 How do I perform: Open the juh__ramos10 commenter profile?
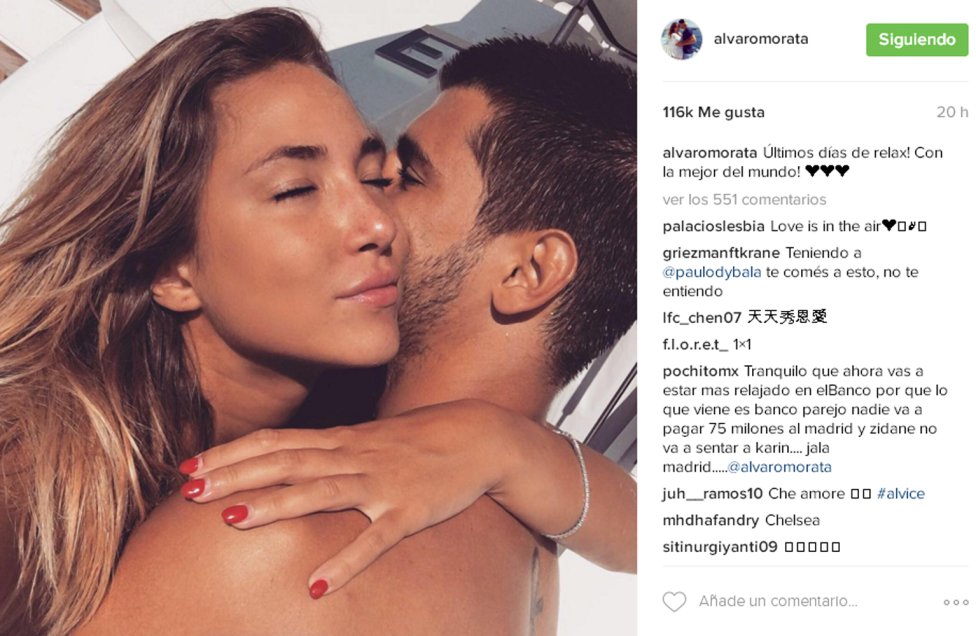point(712,493)
